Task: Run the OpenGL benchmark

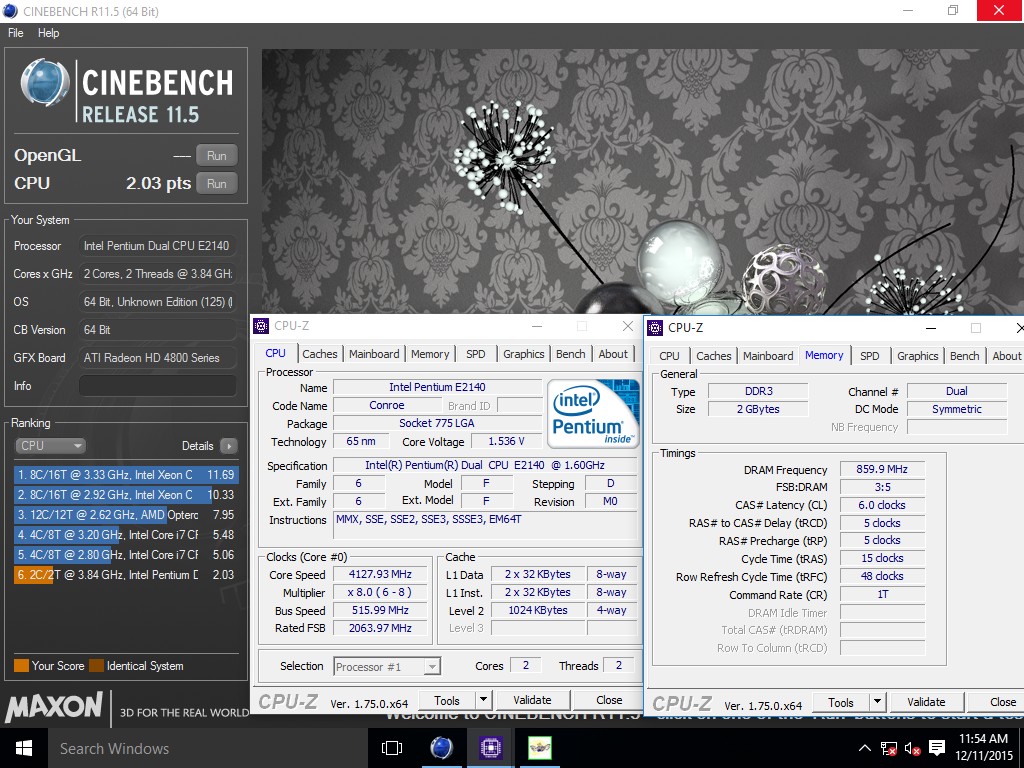Action: click(x=217, y=155)
